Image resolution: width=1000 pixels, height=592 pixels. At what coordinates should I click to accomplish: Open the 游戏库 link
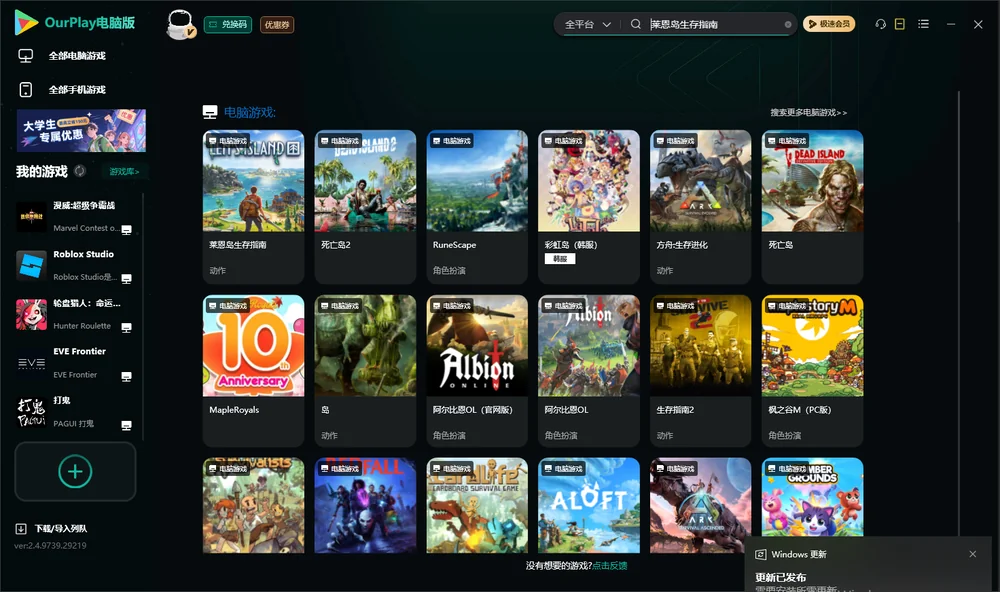(x=124, y=172)
